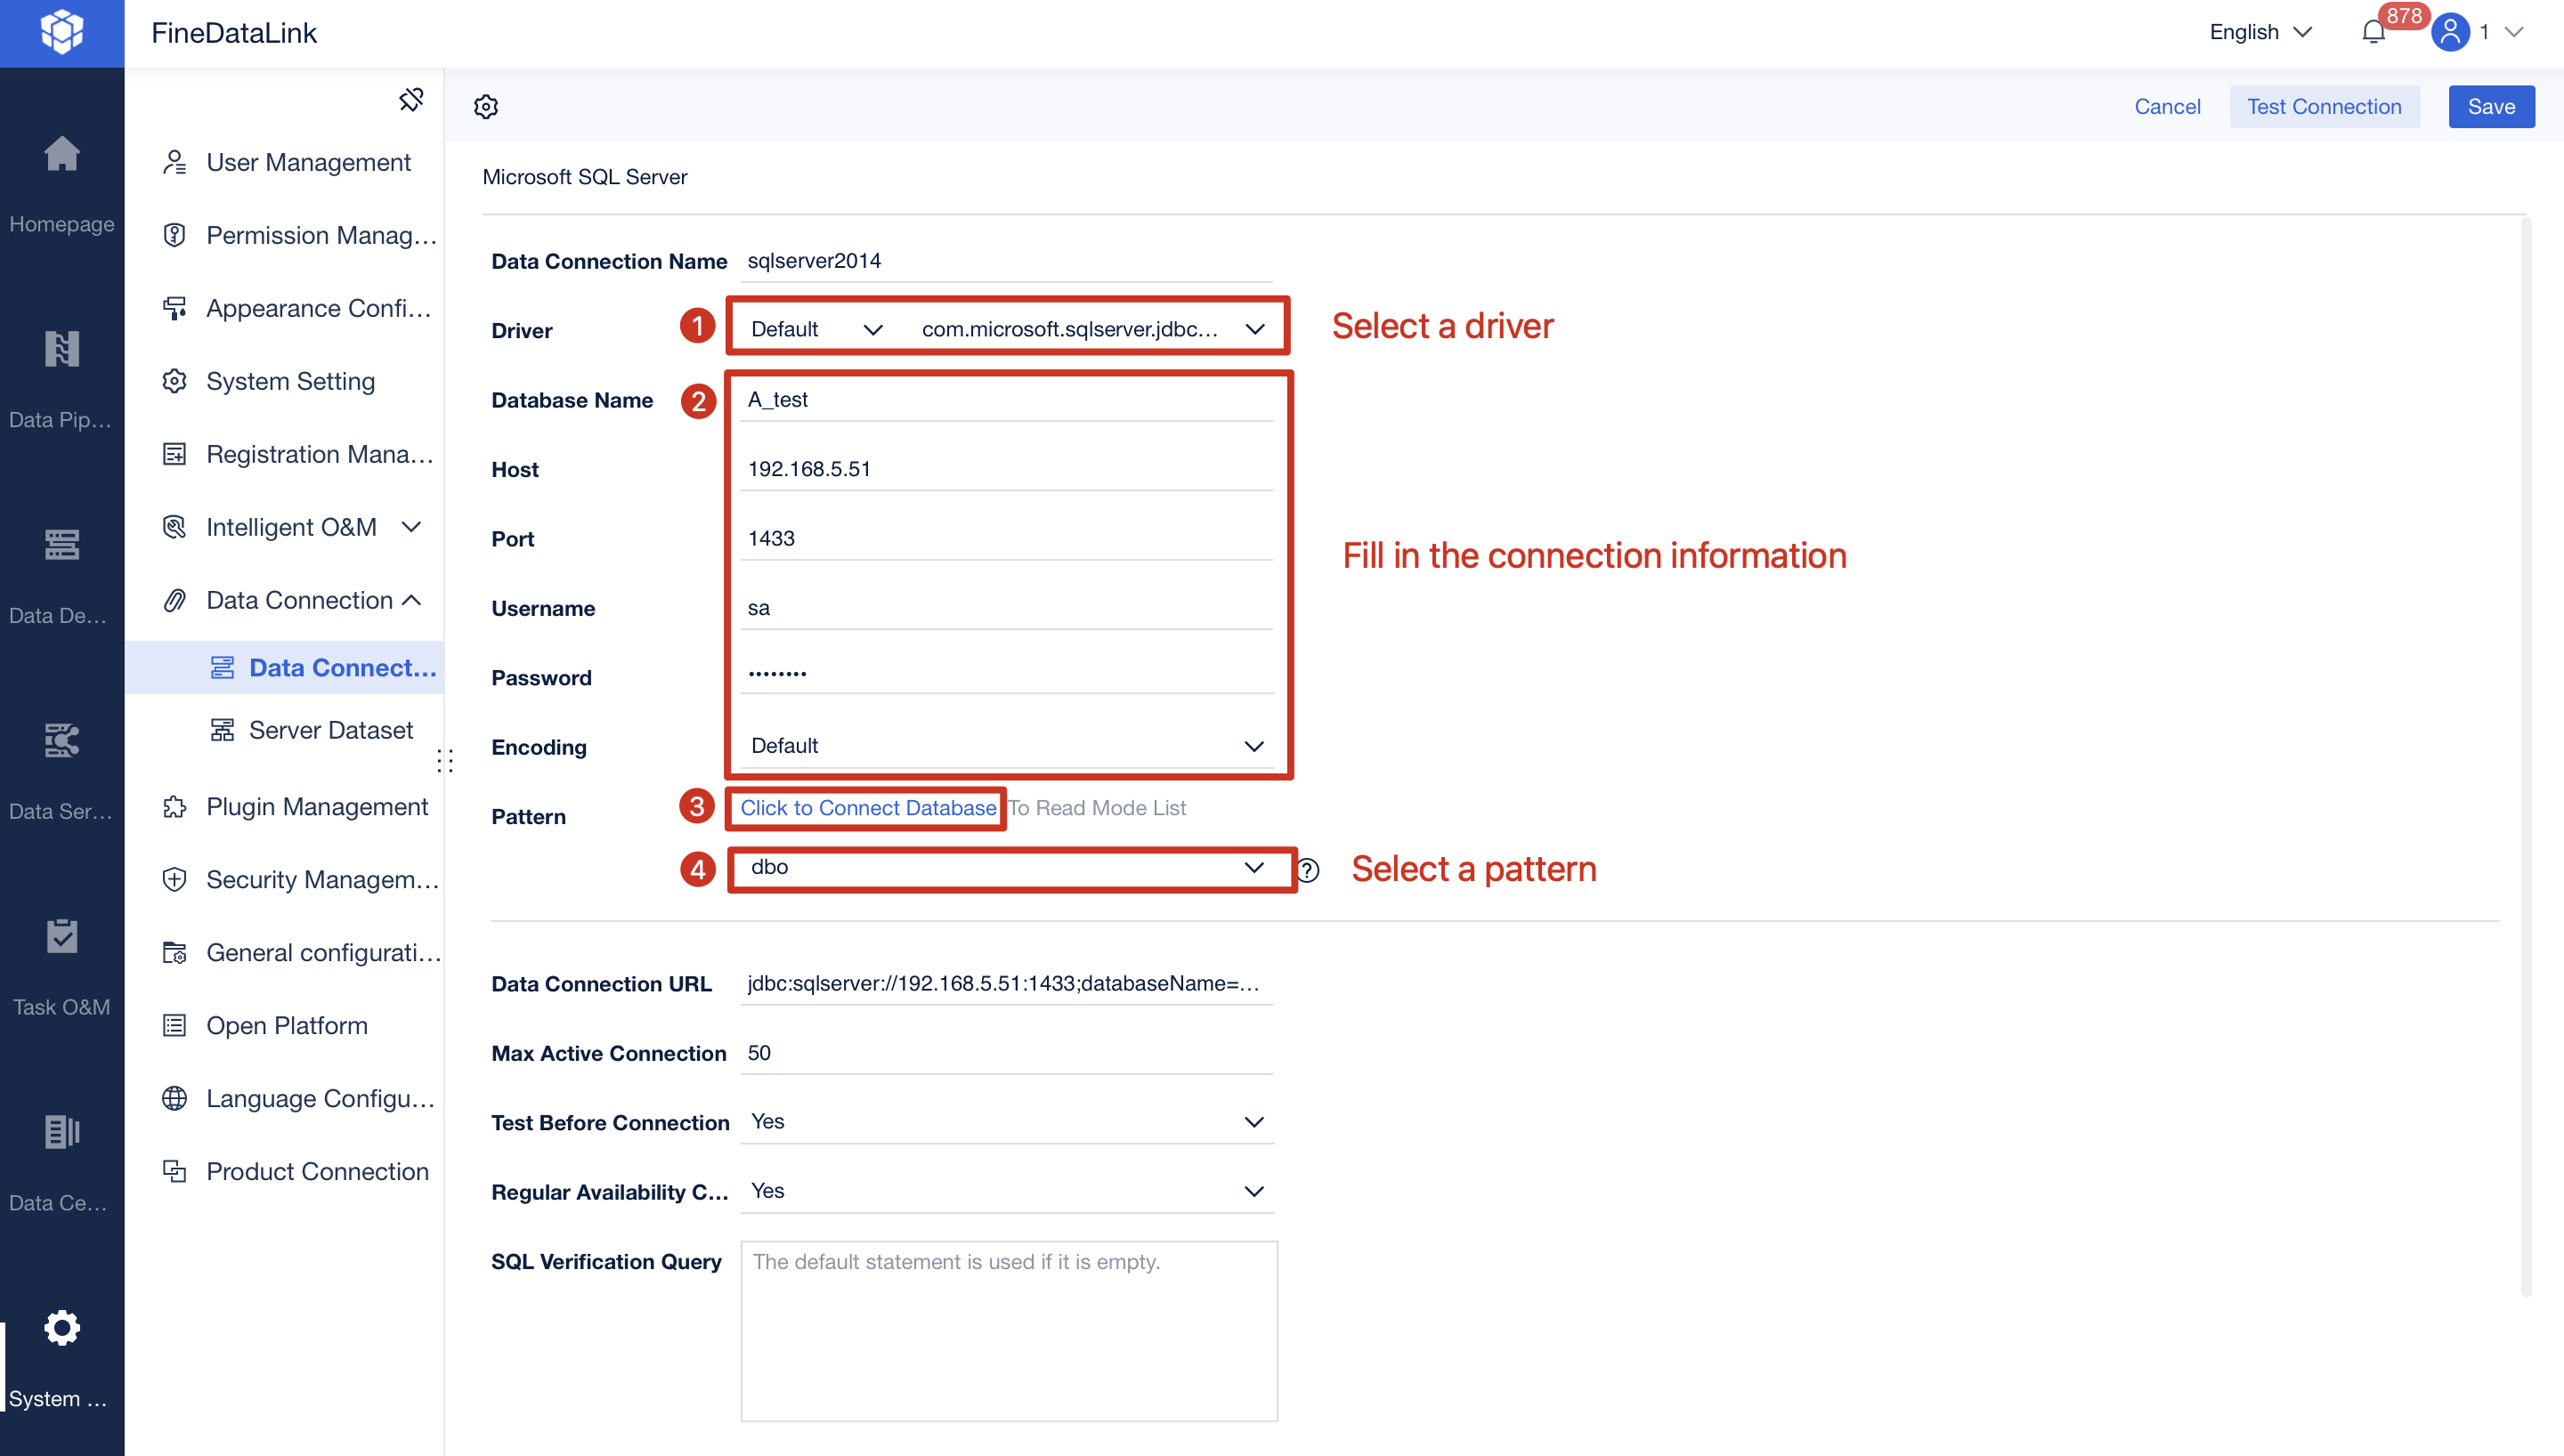Open the user avatar menu
Image resolution: width=2564 pixels, height=1456 pixels.
point(2449,31)
